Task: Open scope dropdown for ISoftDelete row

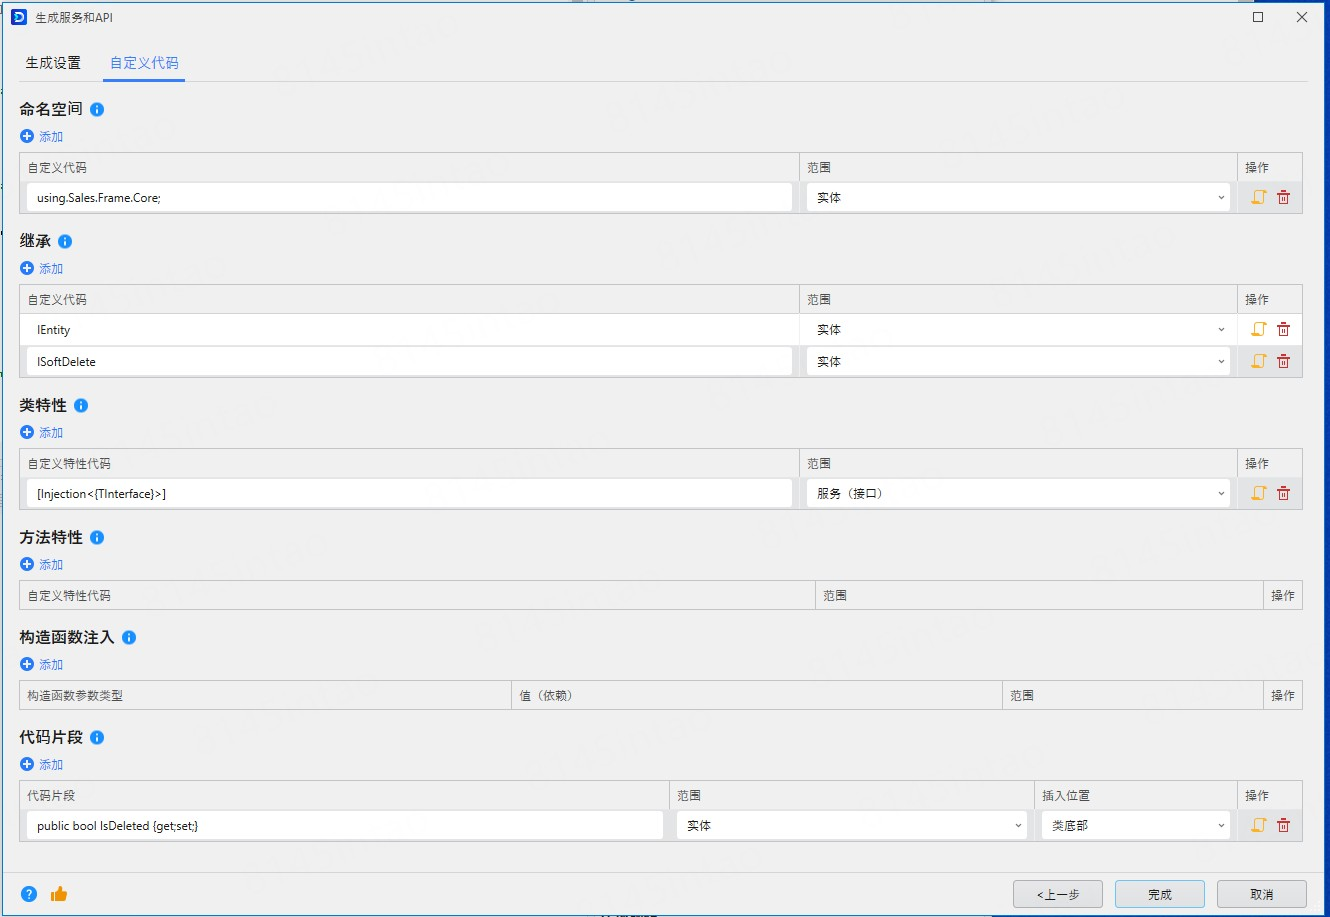Action: 1018,361
